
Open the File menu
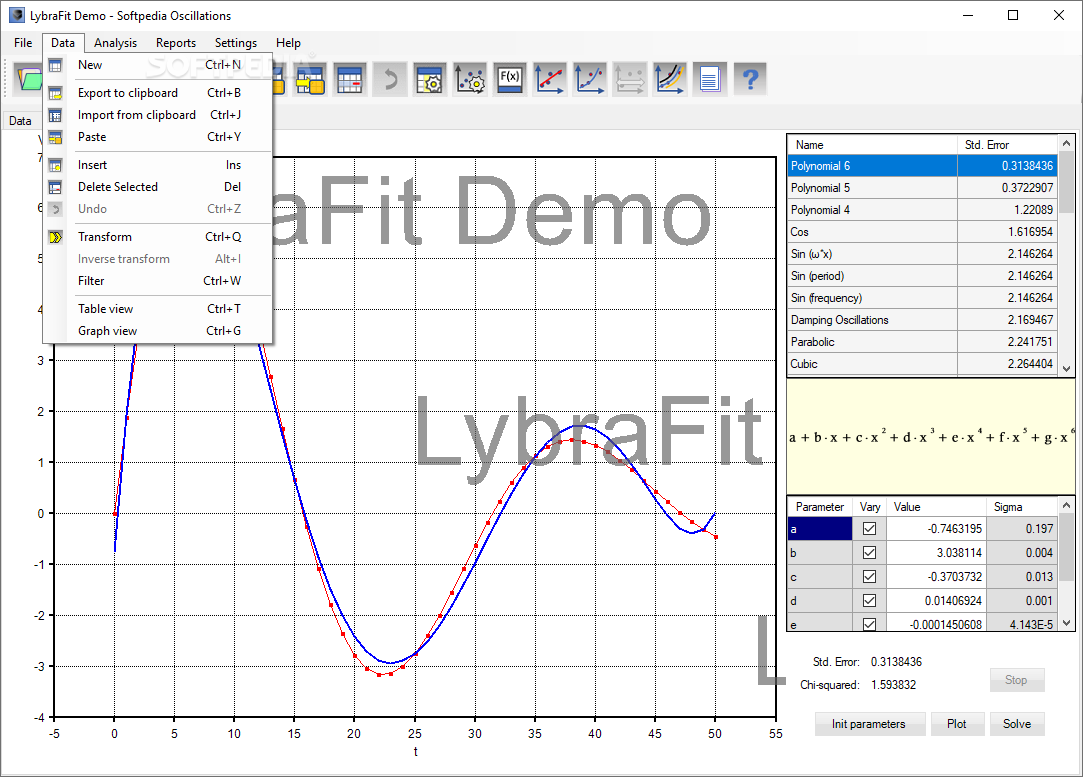[x=23, y=43]
